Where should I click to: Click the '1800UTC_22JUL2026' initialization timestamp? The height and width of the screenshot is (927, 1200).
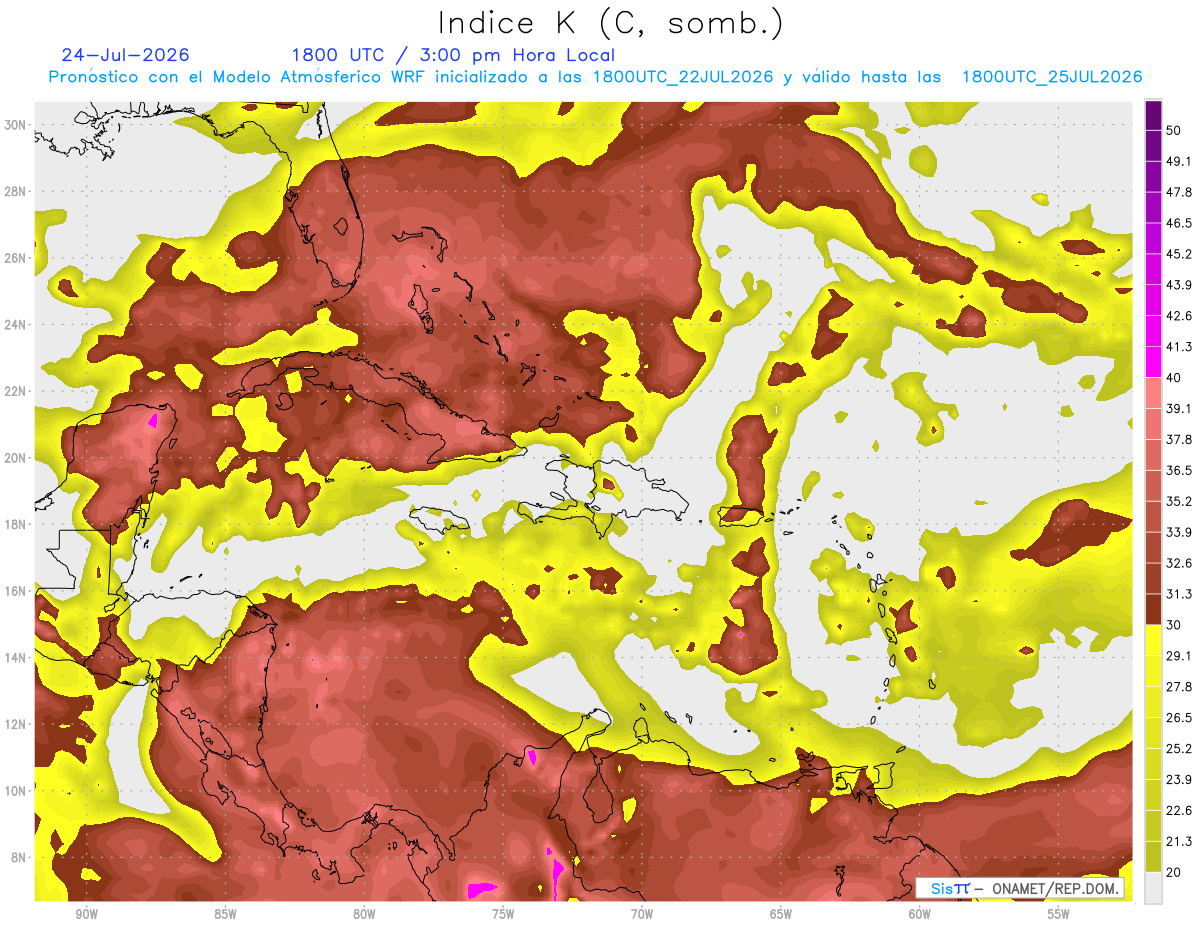683,77
